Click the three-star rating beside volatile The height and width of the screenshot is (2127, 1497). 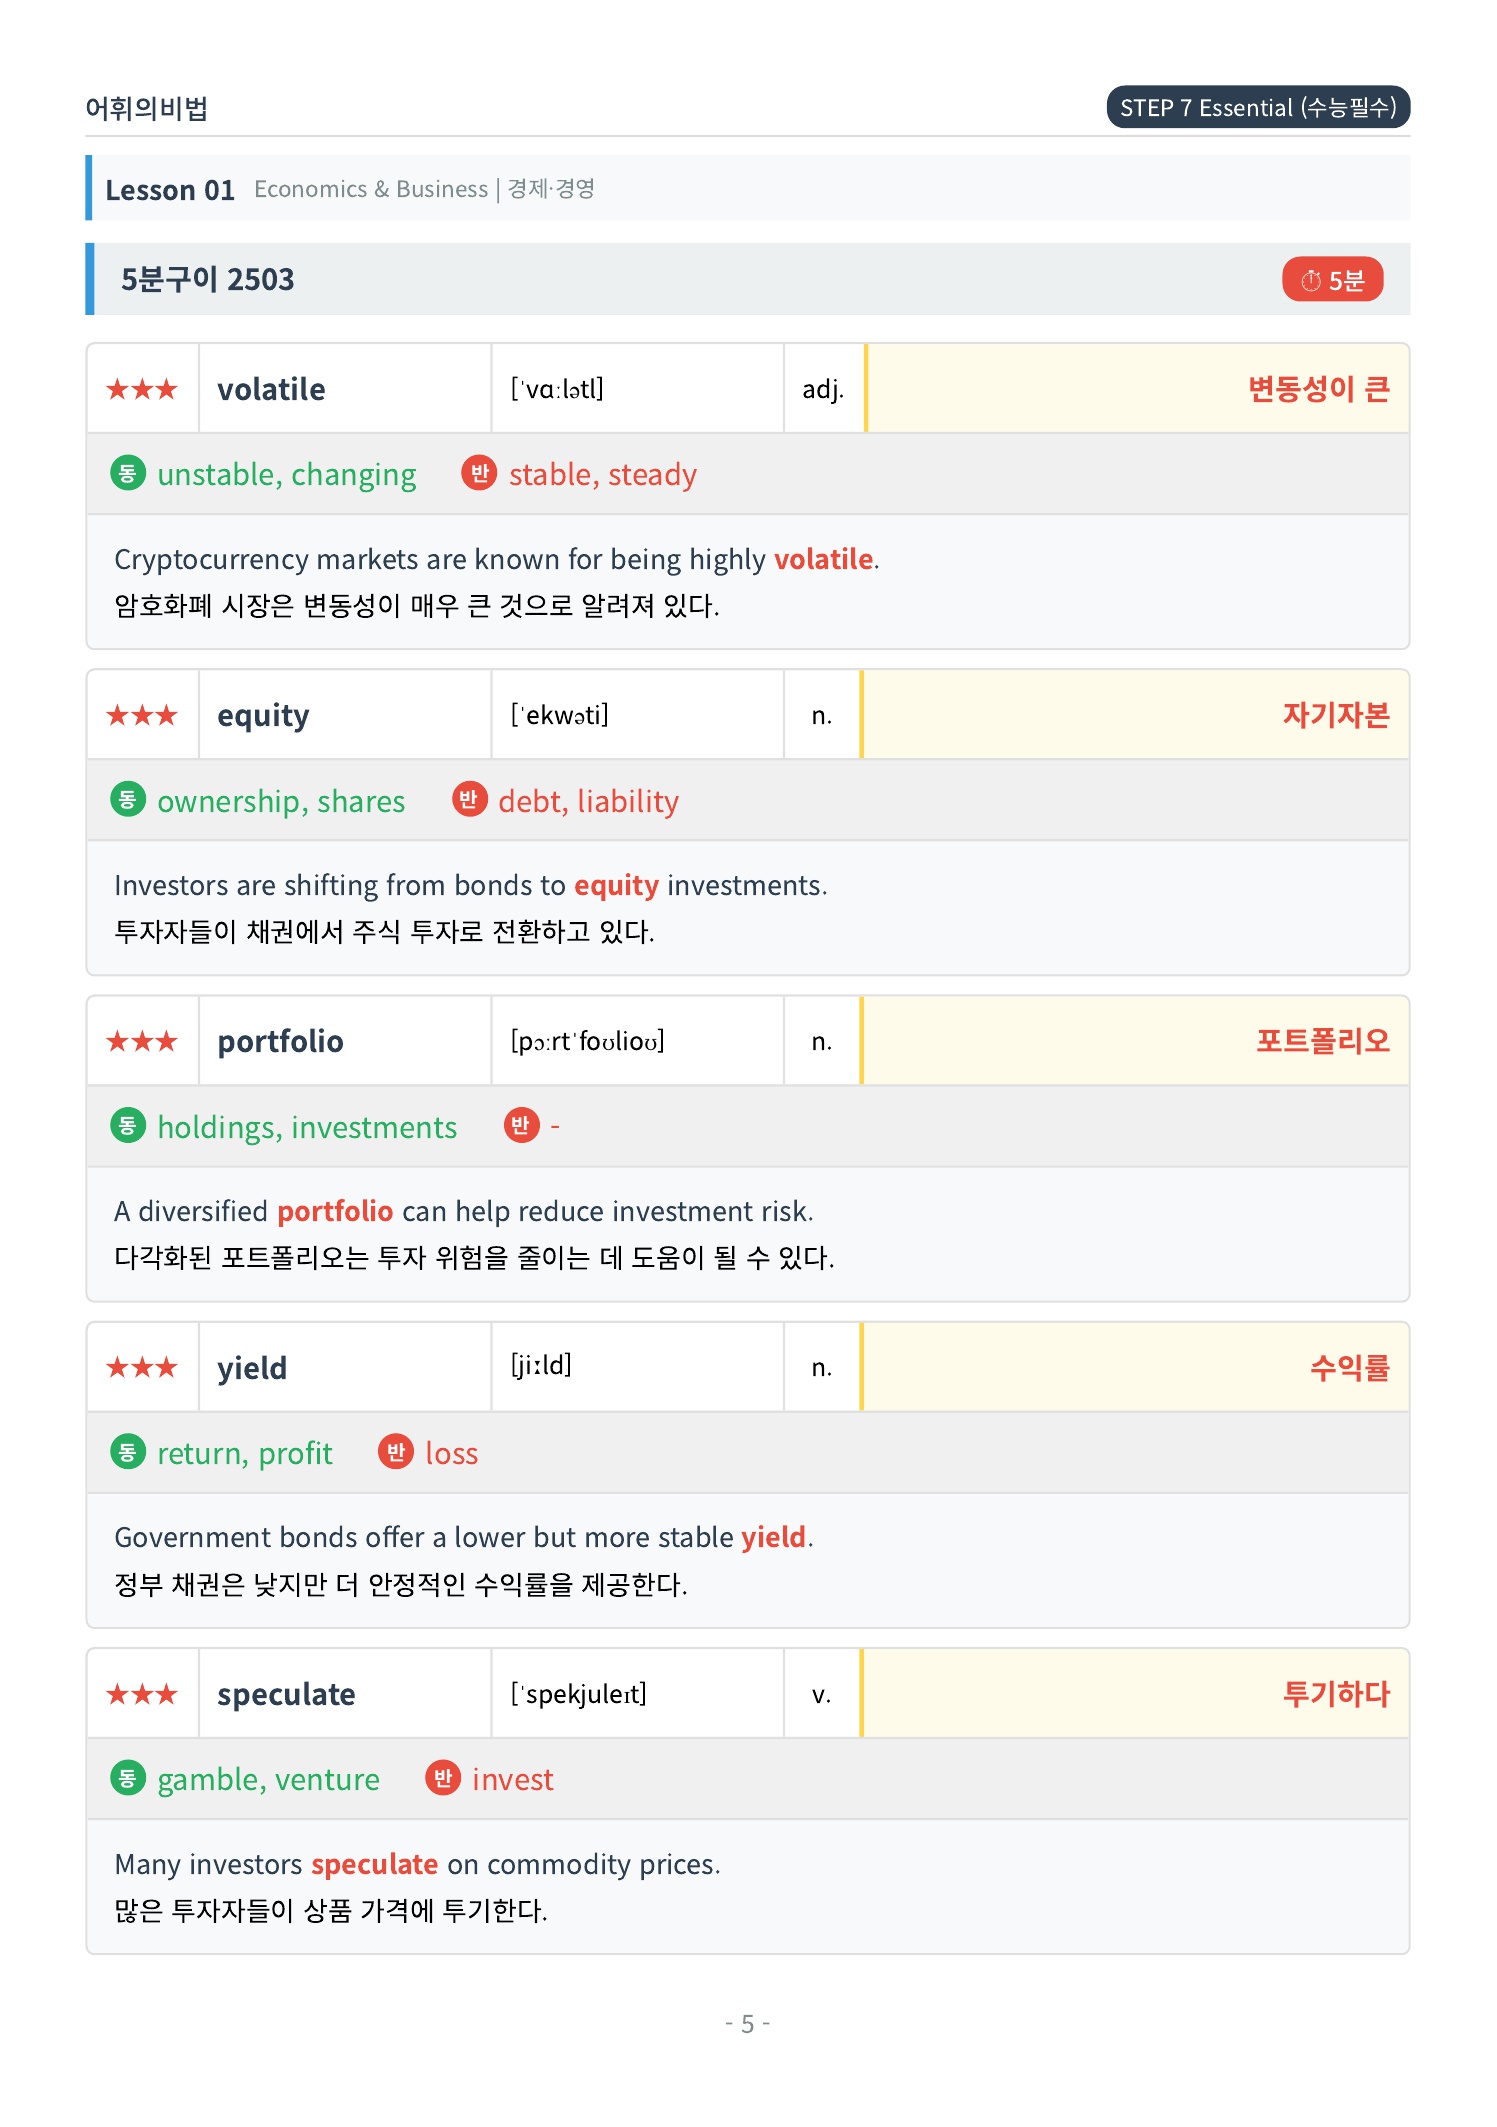[x=142, y=389]
